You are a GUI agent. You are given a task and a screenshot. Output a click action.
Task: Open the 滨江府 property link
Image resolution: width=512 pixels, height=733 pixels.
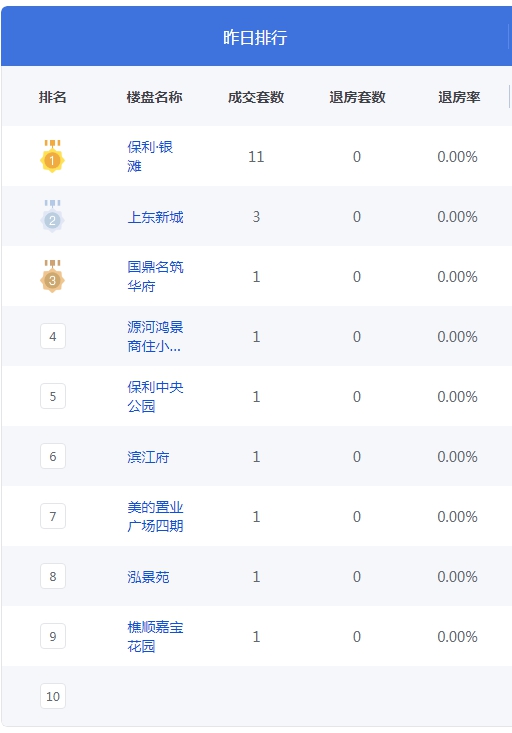point(148,457)
